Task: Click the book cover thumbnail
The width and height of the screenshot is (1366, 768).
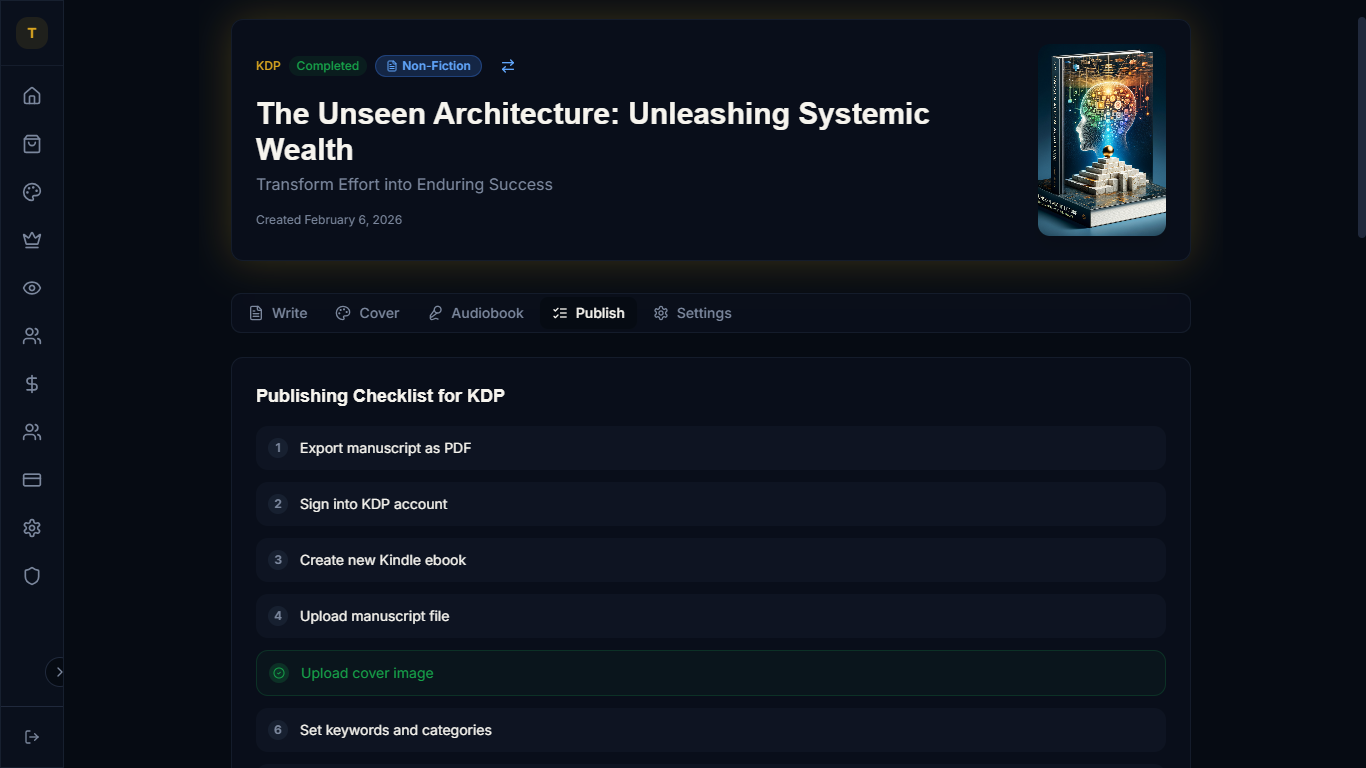Action: pos(1101,140)
